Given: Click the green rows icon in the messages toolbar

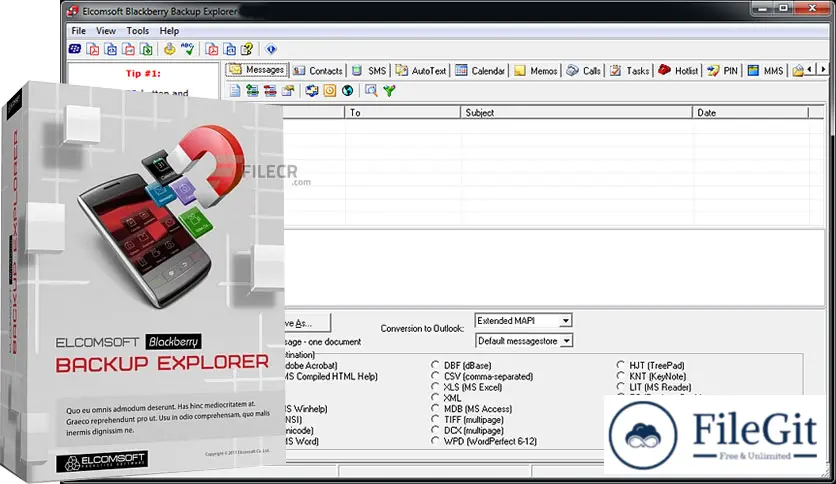Looking at the screenshot, I should [252, 91].
